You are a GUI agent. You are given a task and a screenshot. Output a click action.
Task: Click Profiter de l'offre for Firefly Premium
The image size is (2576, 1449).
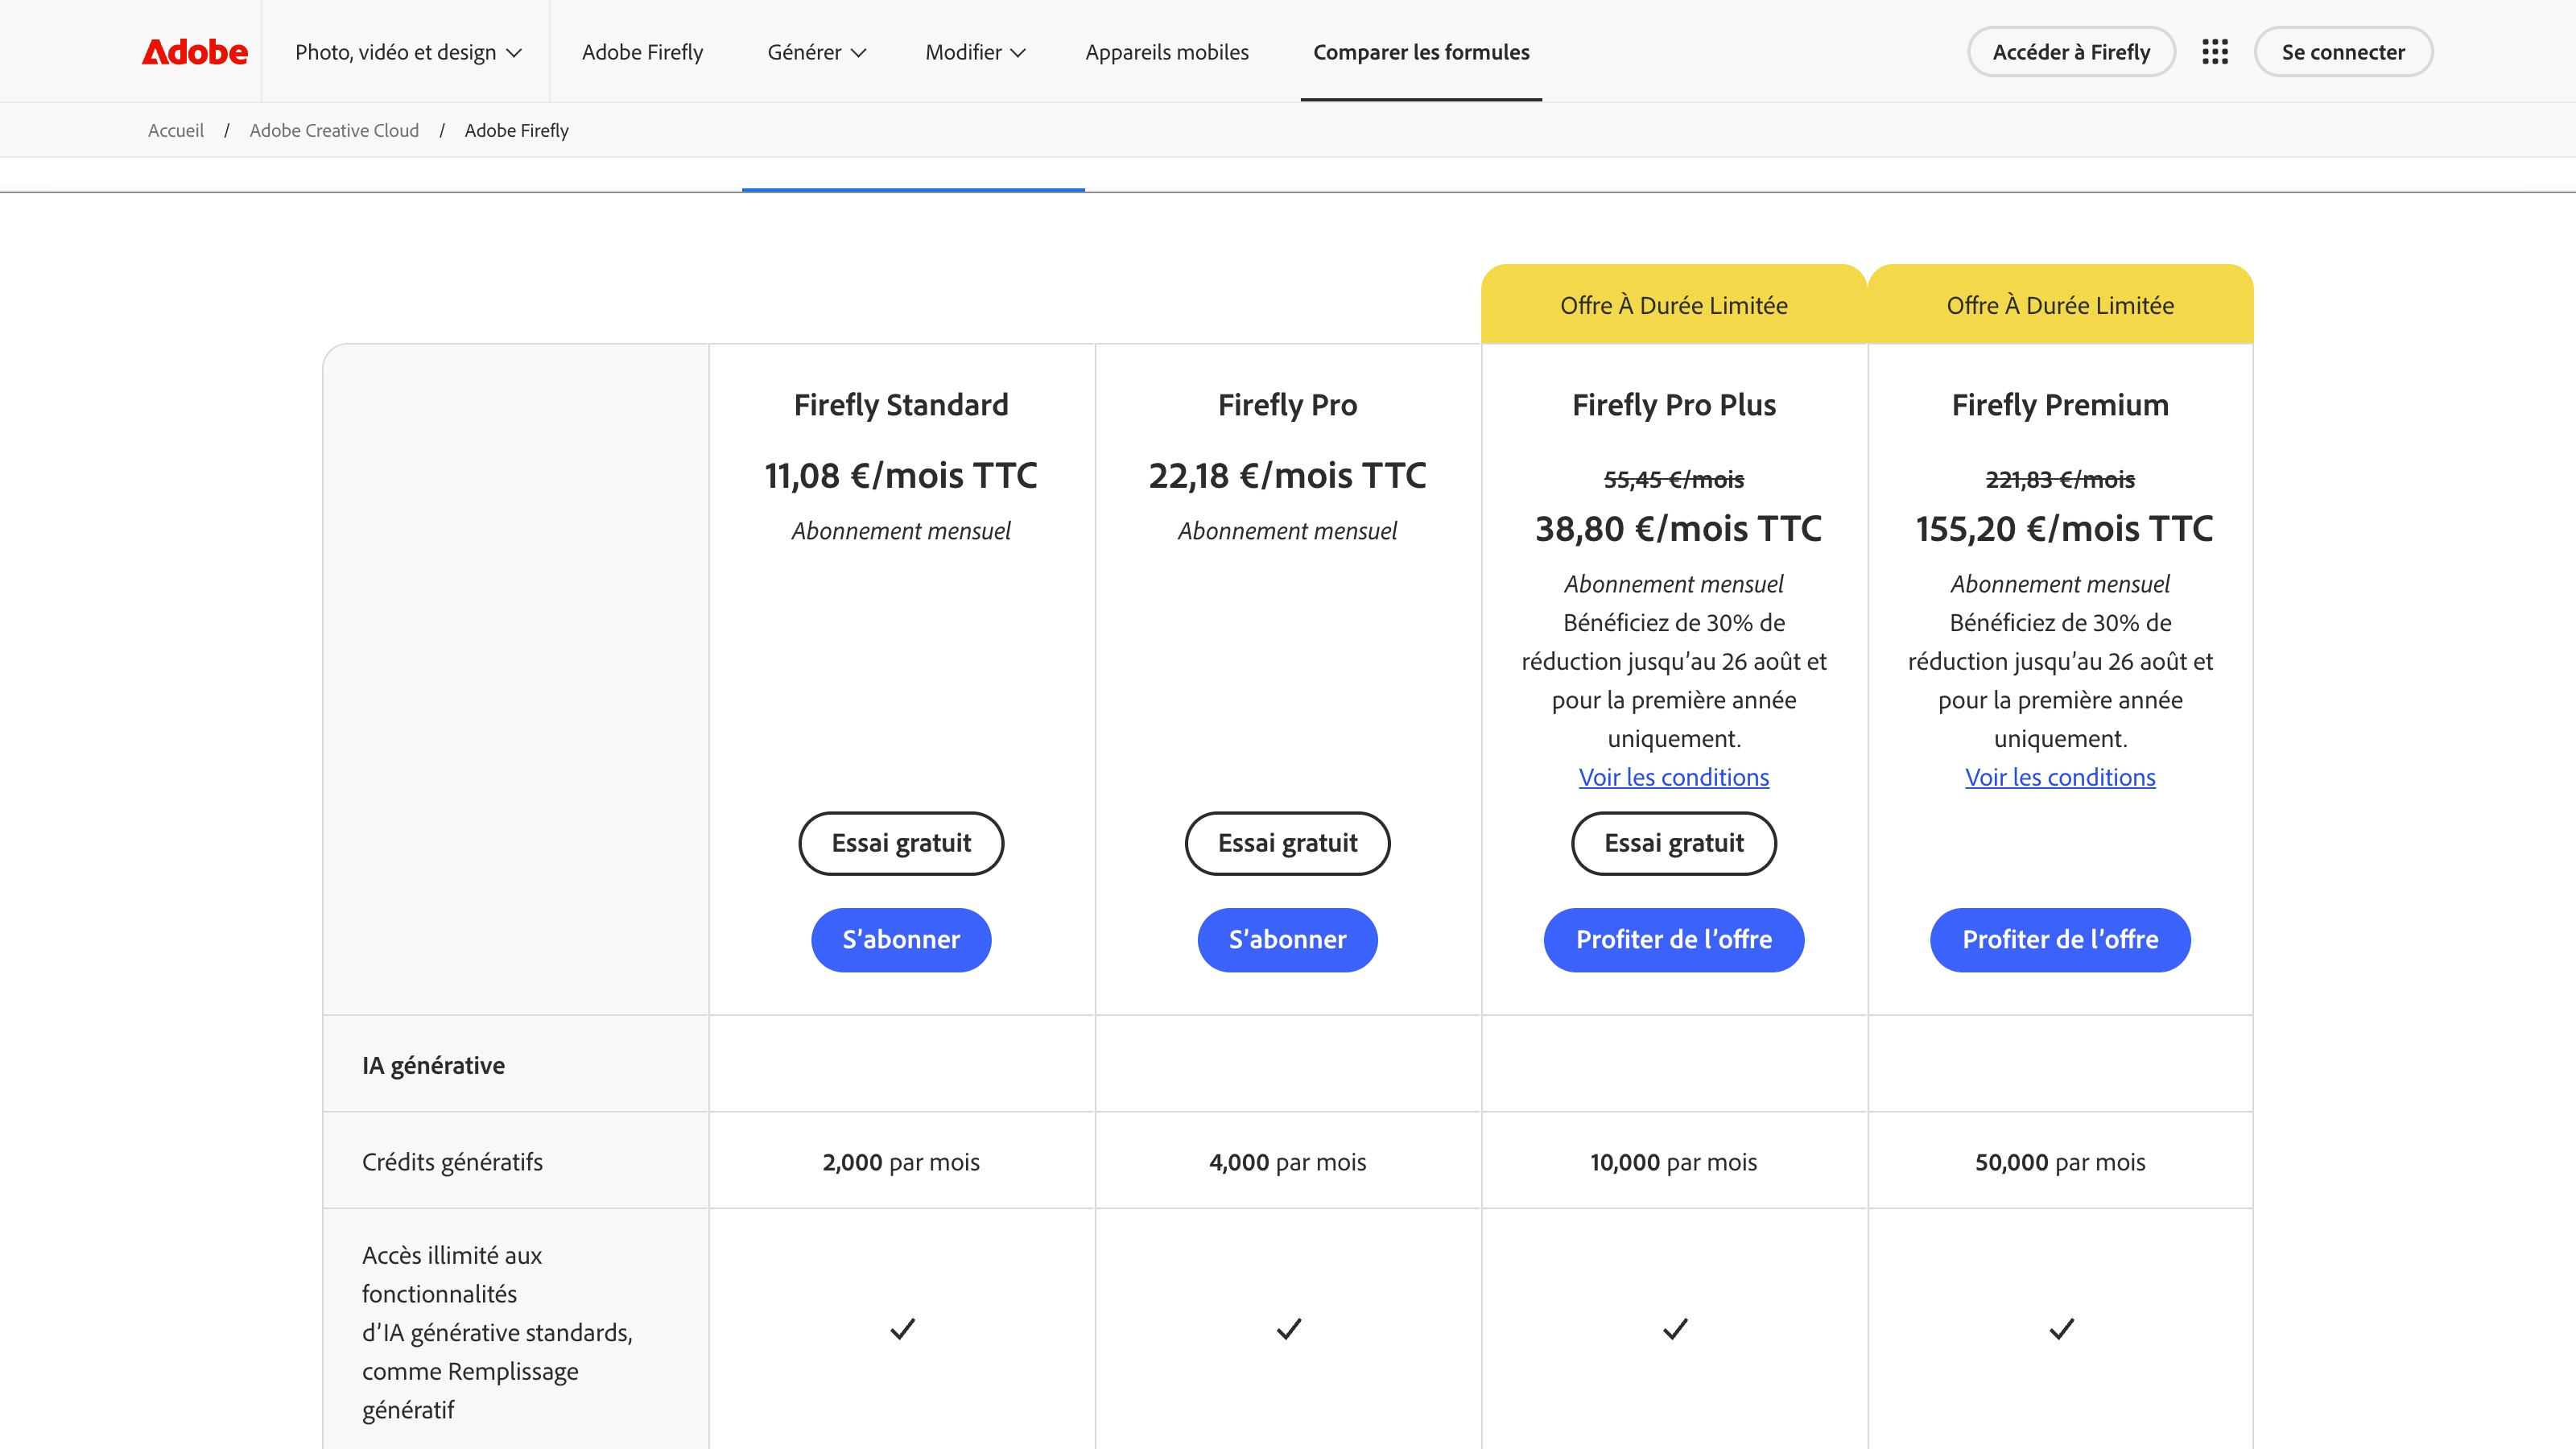coord(2060,940)
